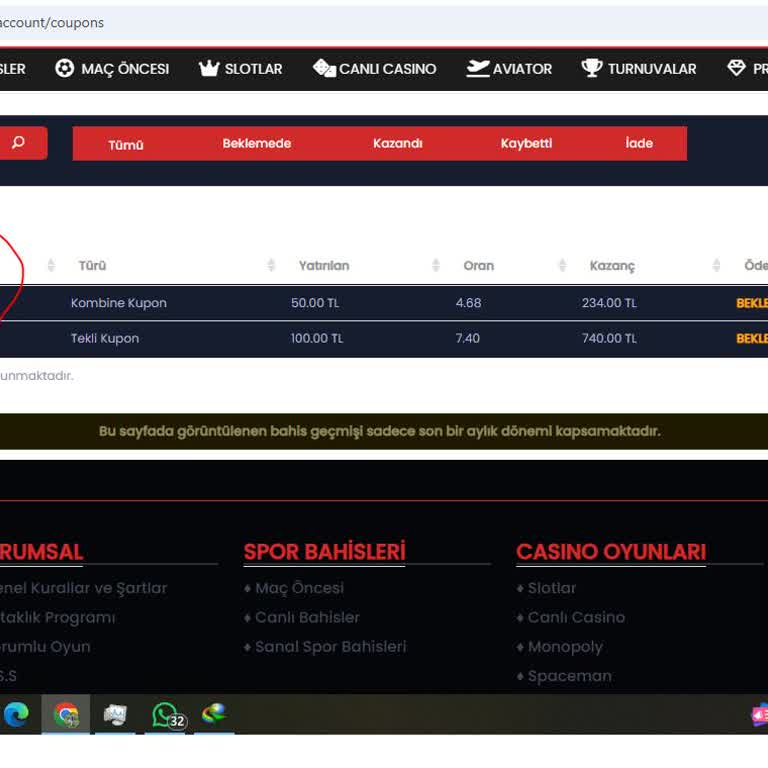Screen dimensions: 768x768
Task: Select the Kombine Kupon row
Action: 384,303
